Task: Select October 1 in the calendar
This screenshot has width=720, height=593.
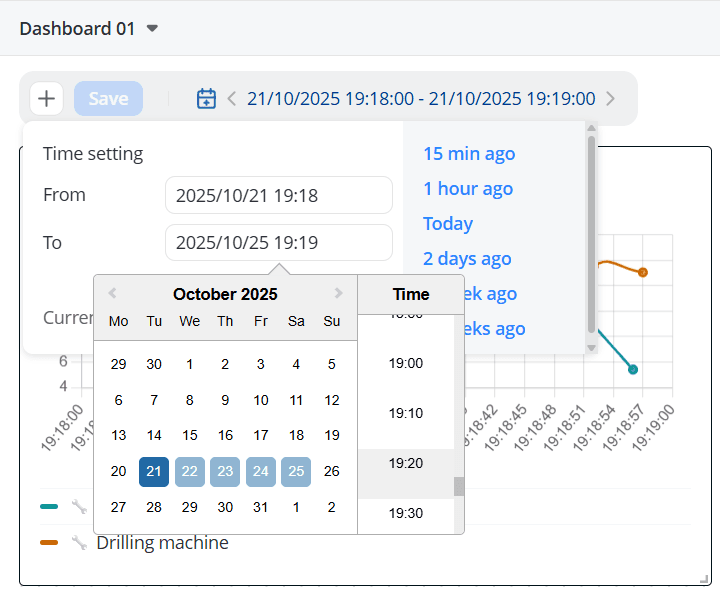Action: 190,365
